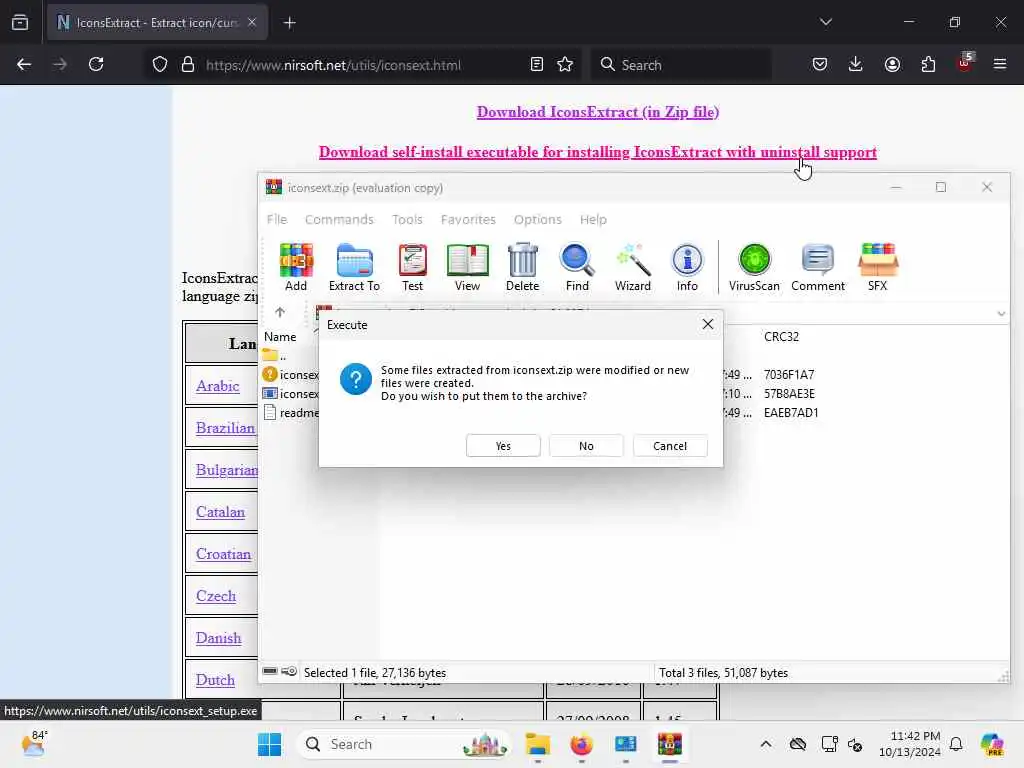The image size is (1024, 768).
Task: Open the File menu in WinRAR
Action: coord(277,219)
